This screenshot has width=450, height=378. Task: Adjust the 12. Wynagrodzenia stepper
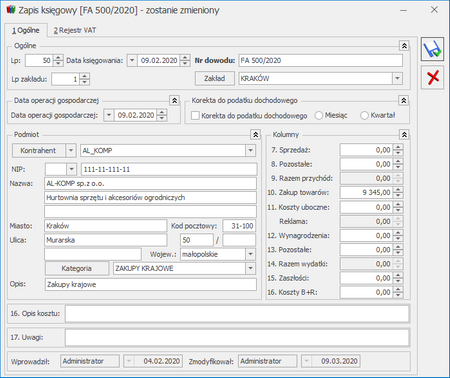pos(398,235)
